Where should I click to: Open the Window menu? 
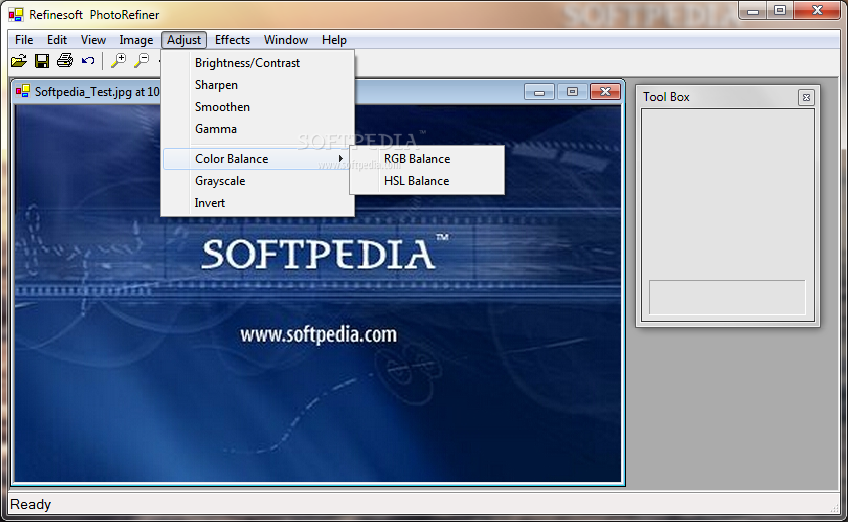pos(286,40)
